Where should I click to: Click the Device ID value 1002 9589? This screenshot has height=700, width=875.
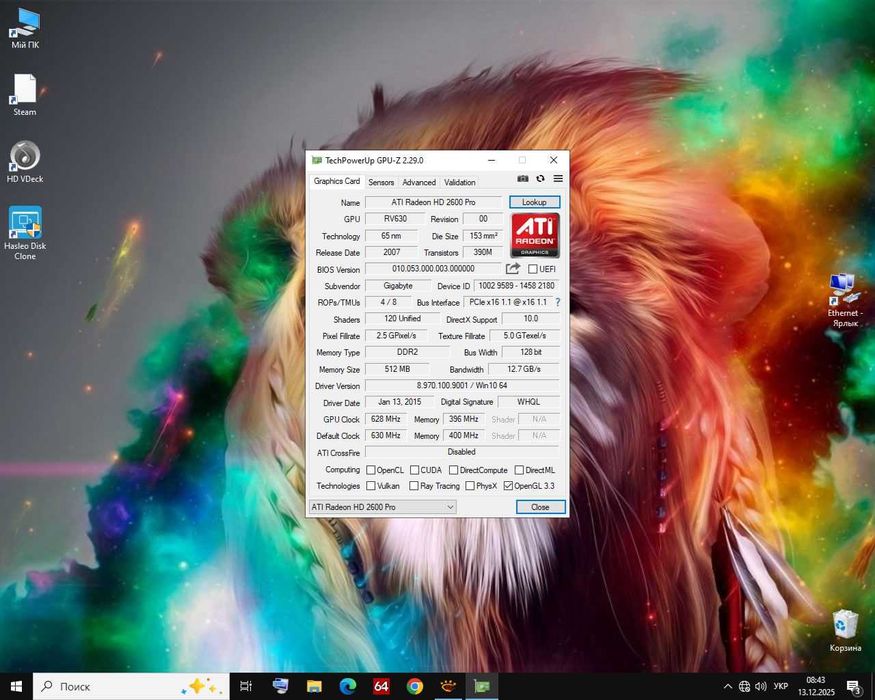pos(516,285)
